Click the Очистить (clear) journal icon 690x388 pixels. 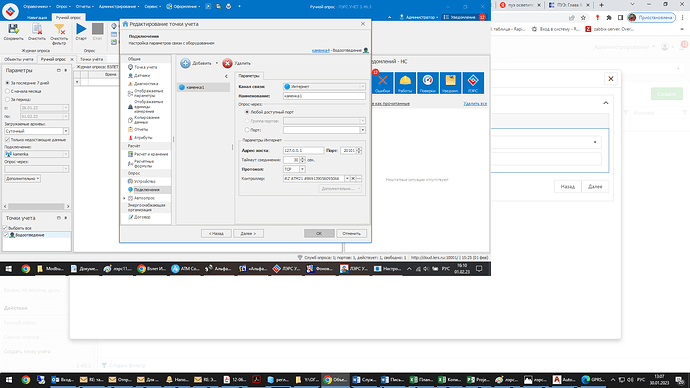(37, 29)
